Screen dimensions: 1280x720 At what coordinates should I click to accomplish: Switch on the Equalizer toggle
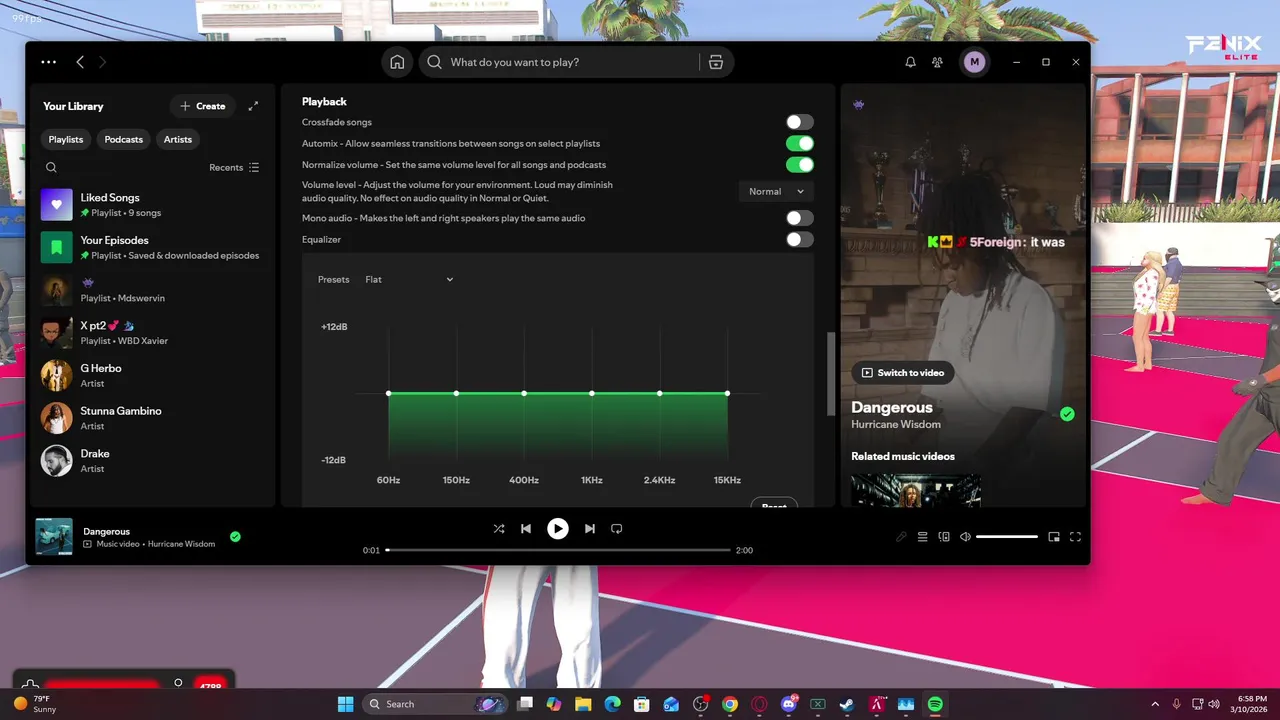pos(799,239)
